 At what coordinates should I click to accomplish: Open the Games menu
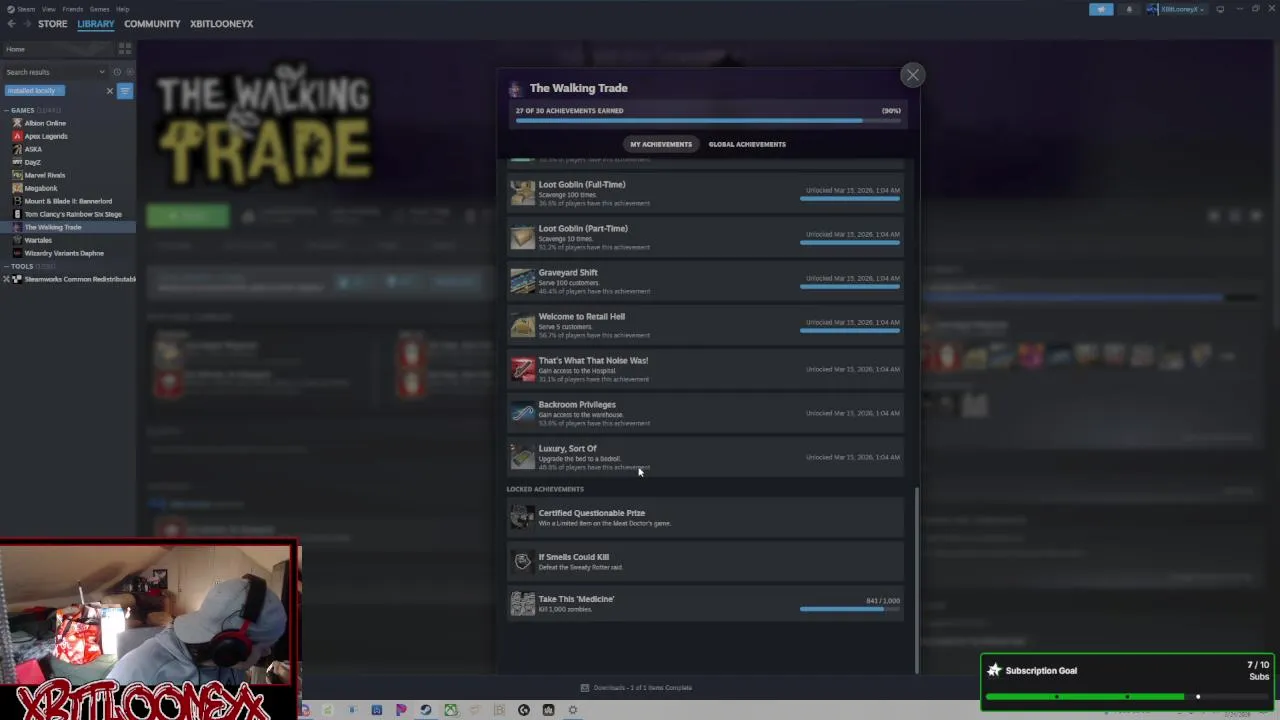(x=99, y=9)
